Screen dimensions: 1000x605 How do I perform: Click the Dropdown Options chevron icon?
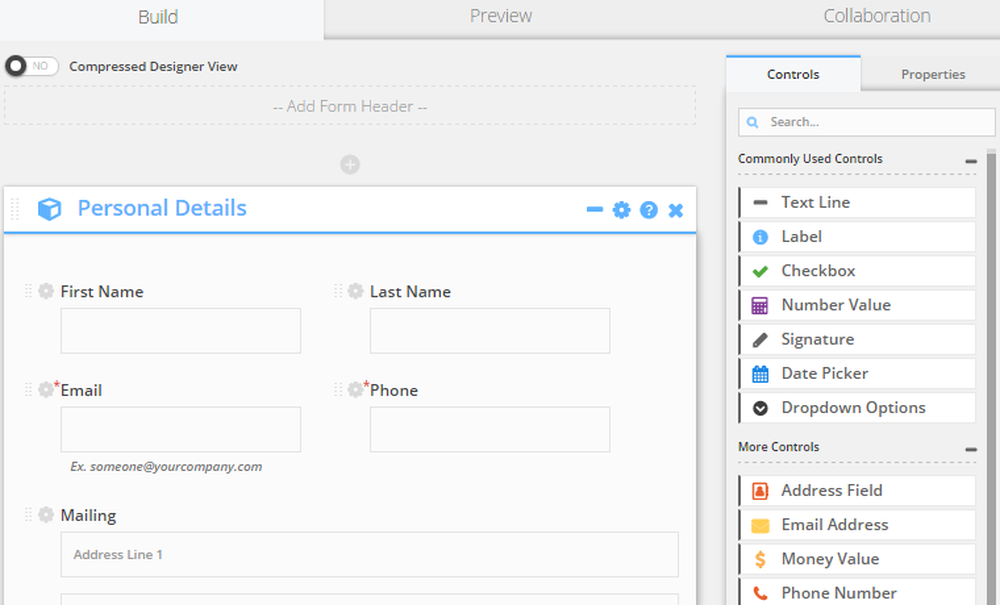pyautogui.click(x=760, y=408)
